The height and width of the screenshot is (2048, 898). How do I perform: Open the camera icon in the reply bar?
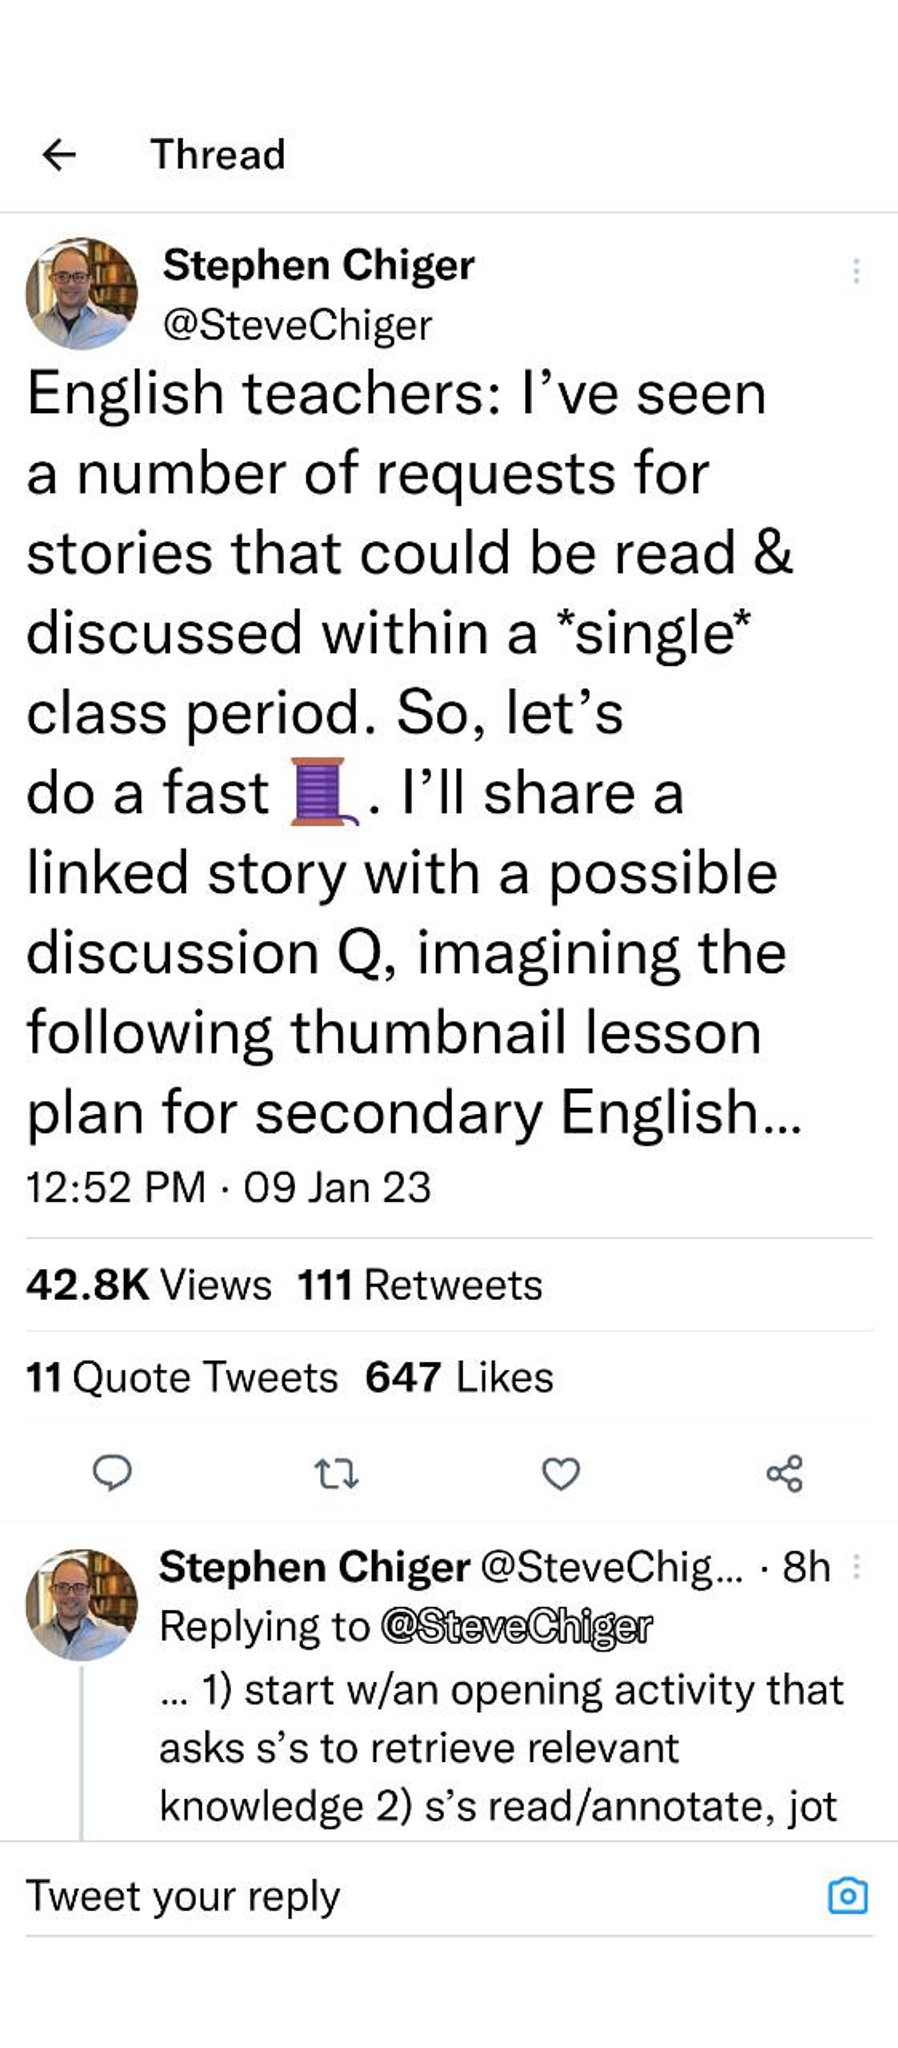click(x=848, y=1896)
